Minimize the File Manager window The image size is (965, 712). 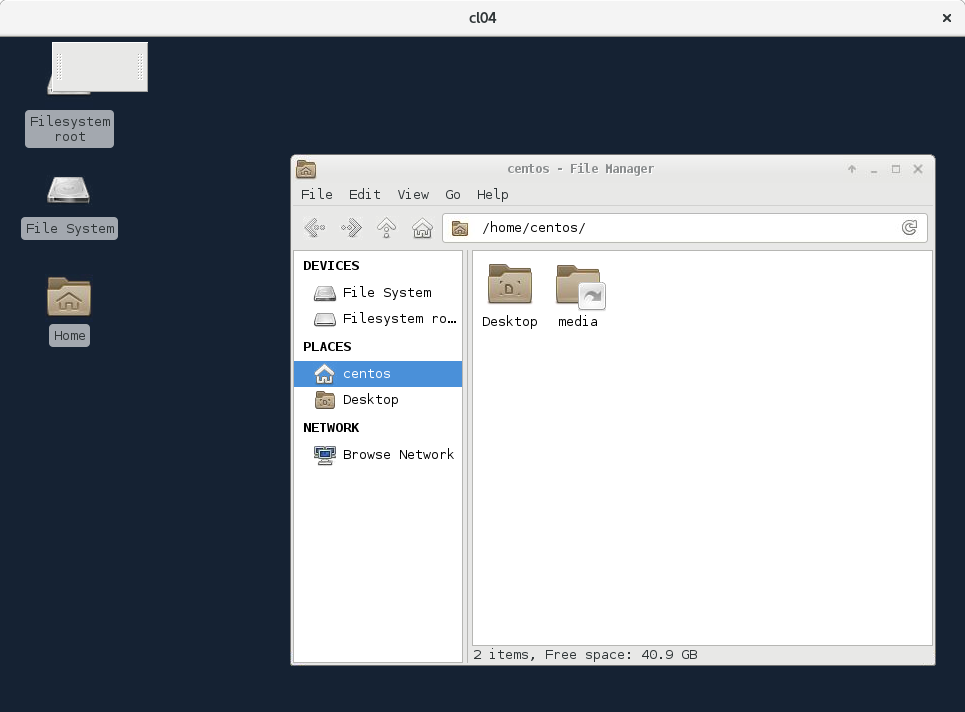tap(874, 169)
